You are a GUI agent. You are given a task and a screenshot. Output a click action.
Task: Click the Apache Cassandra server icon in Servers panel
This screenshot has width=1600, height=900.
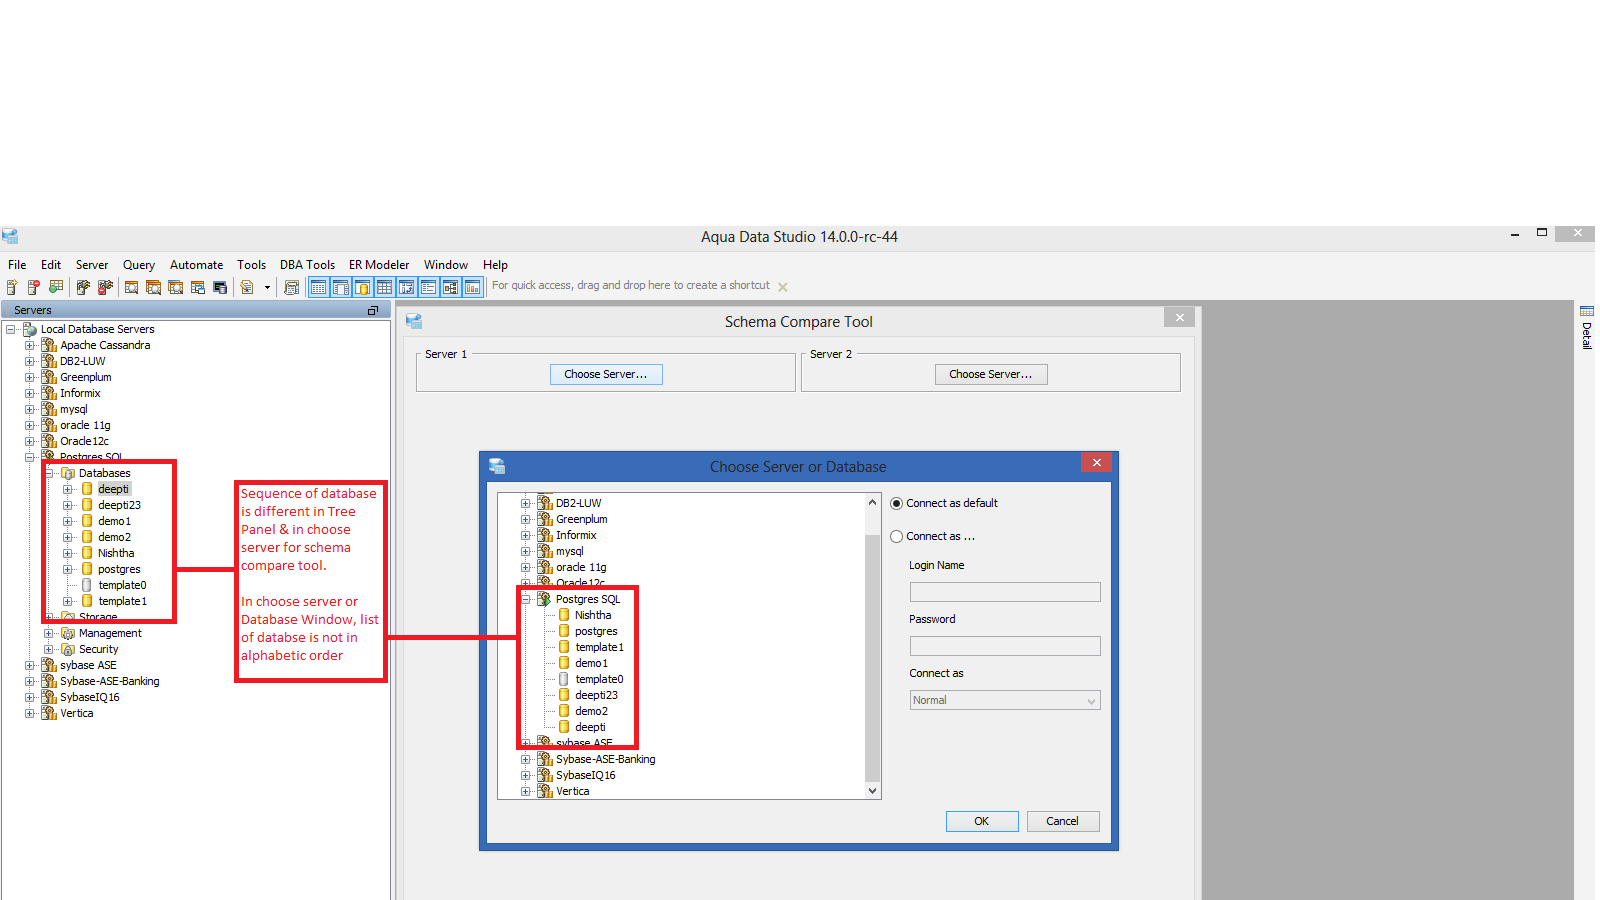click(x=49, y=345)
